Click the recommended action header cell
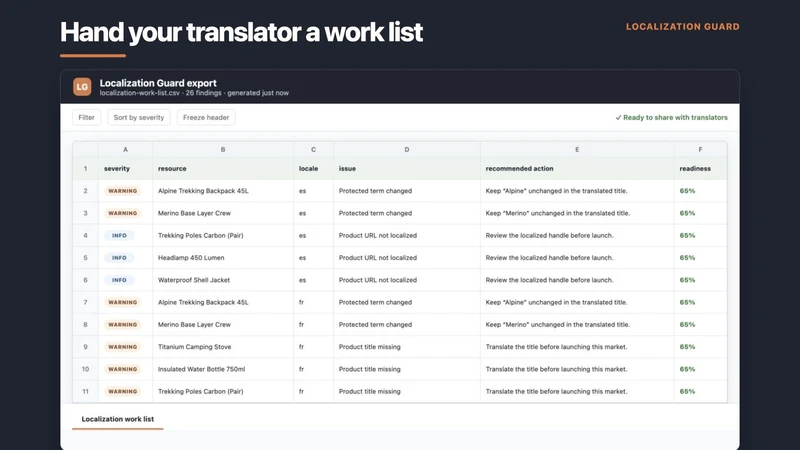This screenshot has width=800, height=450. tap(577, 168)
